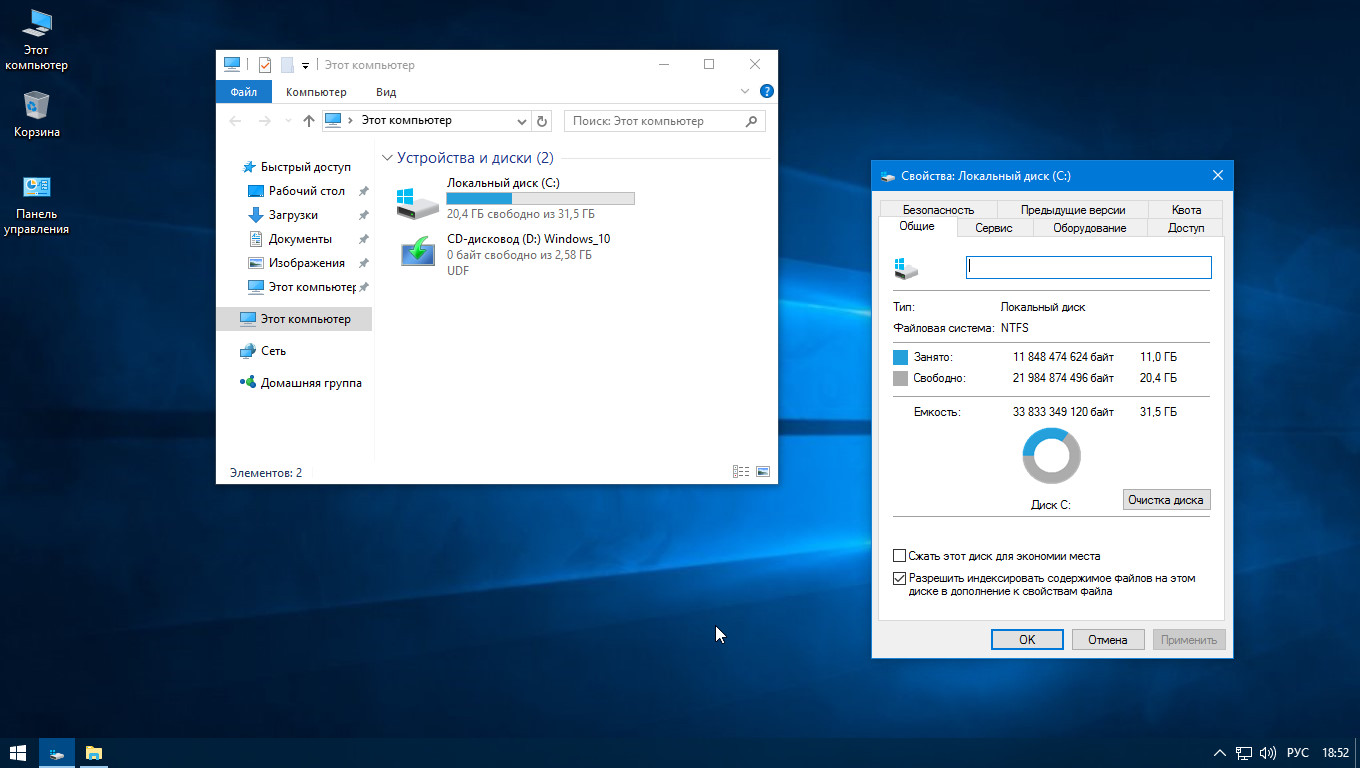
Task: Click the volume icon in the system tray
Action: (1268, 753)
